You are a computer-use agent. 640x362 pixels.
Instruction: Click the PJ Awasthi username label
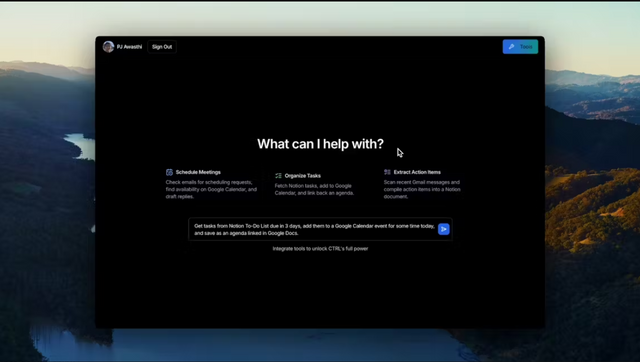(129, 47)
